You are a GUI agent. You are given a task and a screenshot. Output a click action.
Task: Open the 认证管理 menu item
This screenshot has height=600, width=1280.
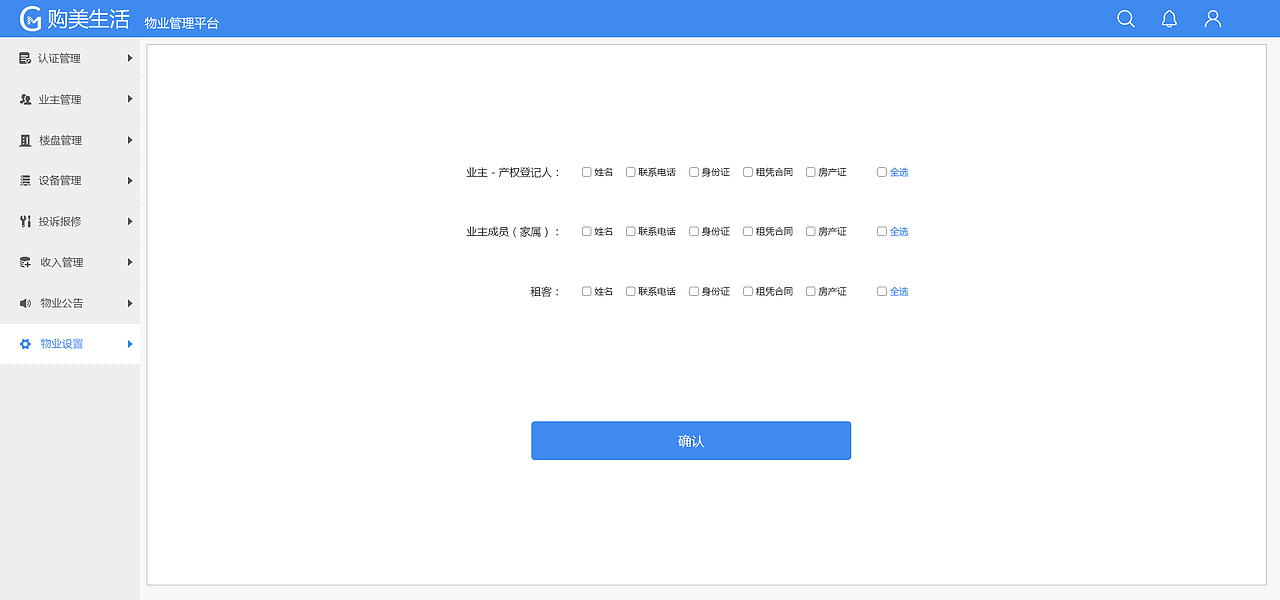[70, 58]
